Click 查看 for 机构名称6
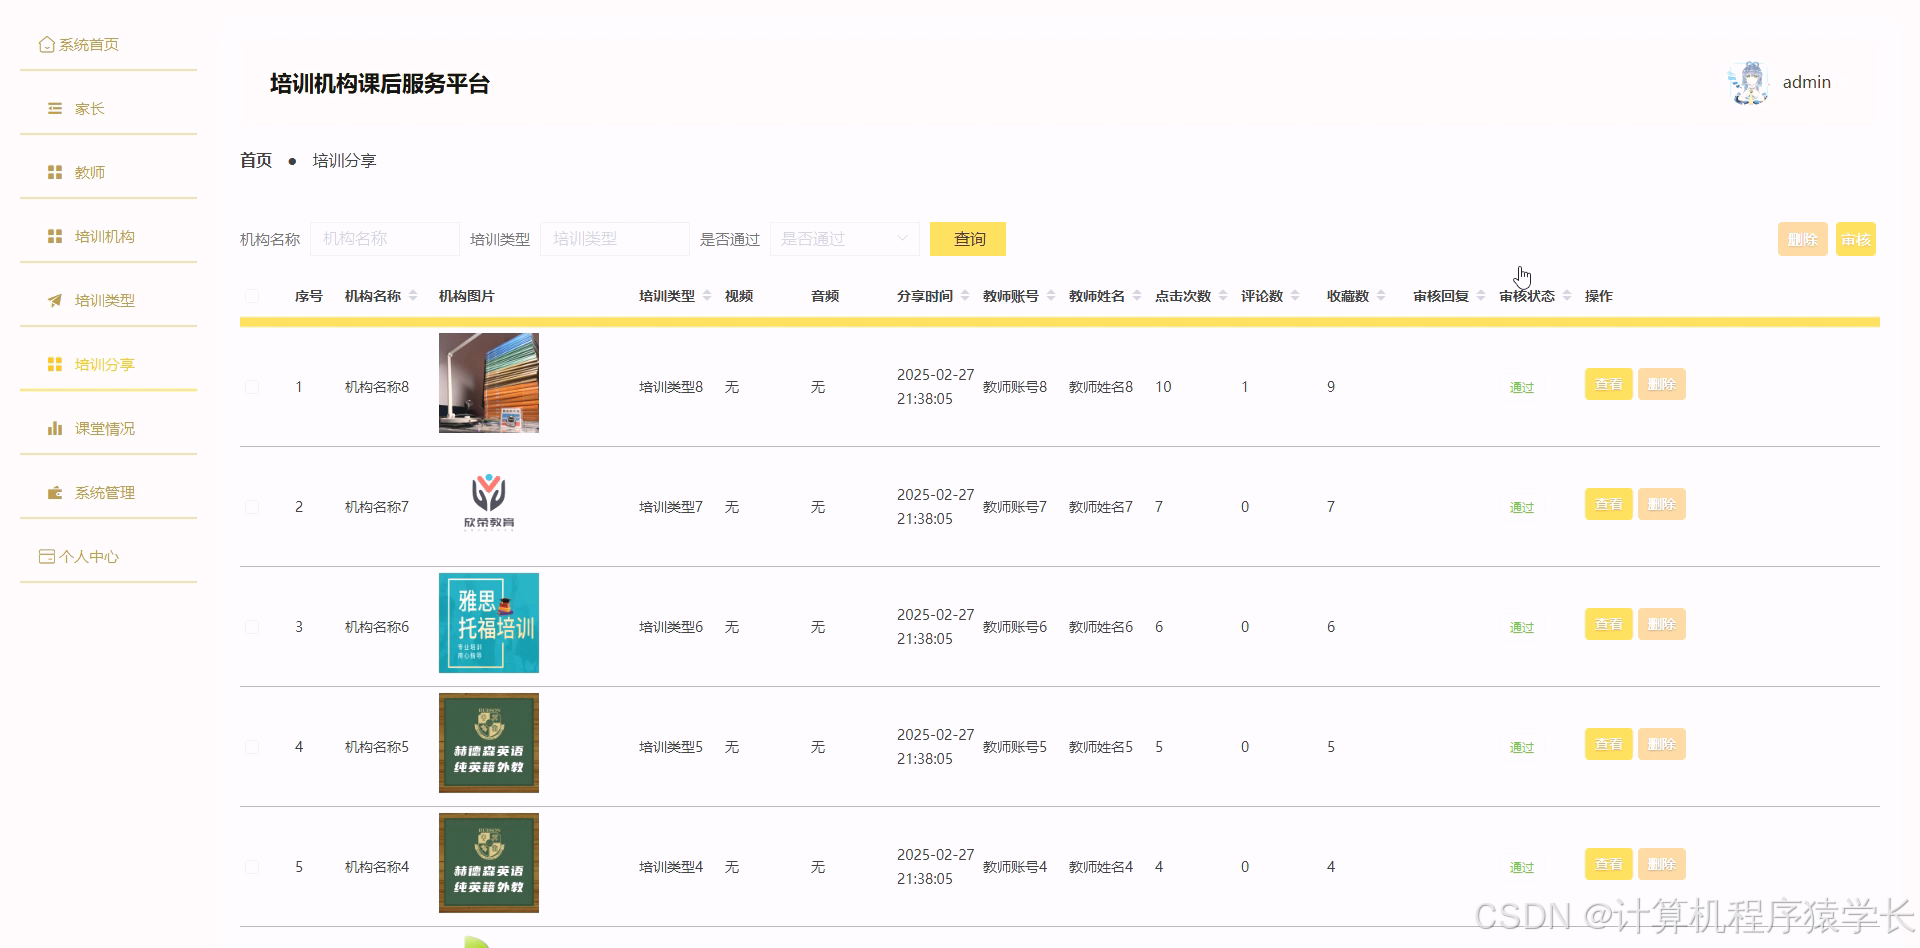 pyautogui.click(x=1609, y=624)
